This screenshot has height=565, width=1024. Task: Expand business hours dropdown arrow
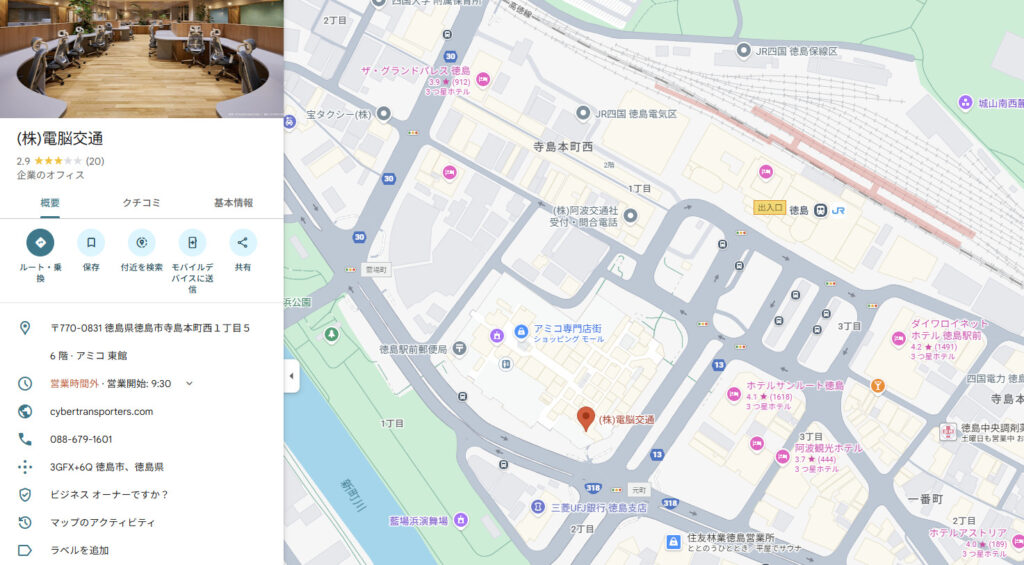pos(189,383)
